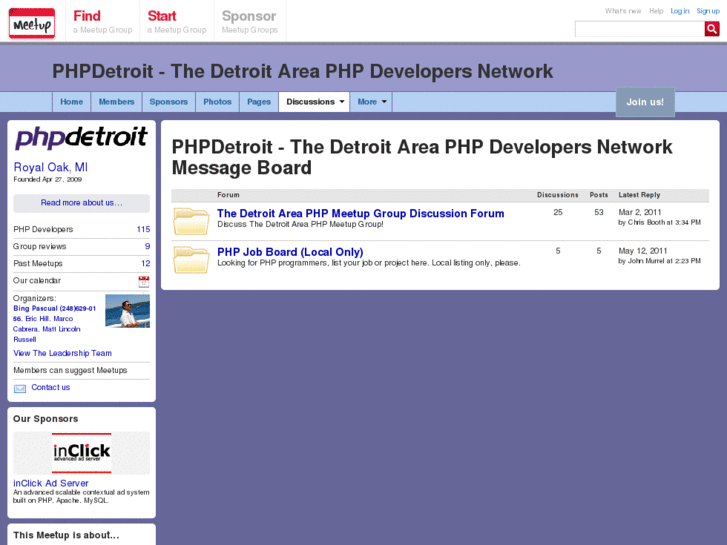
Task: Click the Contact us link
Action: 51,387
